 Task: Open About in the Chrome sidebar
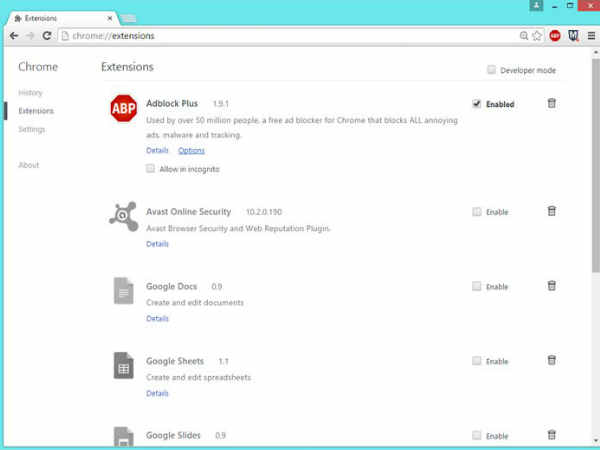(29, 165)
